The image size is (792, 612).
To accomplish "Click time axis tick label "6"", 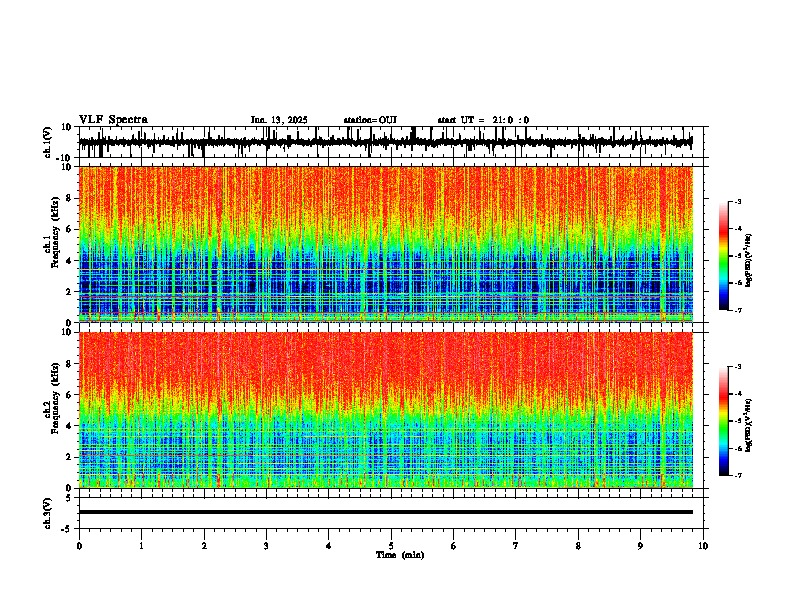I will (x=454, y=546).
